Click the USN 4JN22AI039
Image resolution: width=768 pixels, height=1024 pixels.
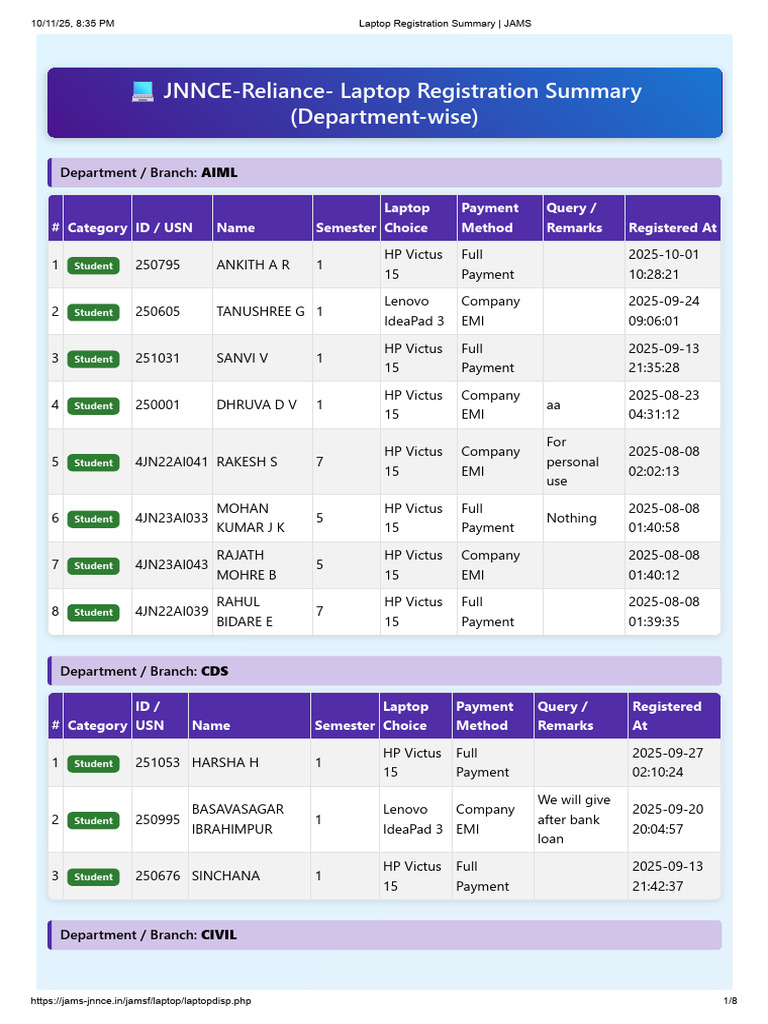point(171,611)
